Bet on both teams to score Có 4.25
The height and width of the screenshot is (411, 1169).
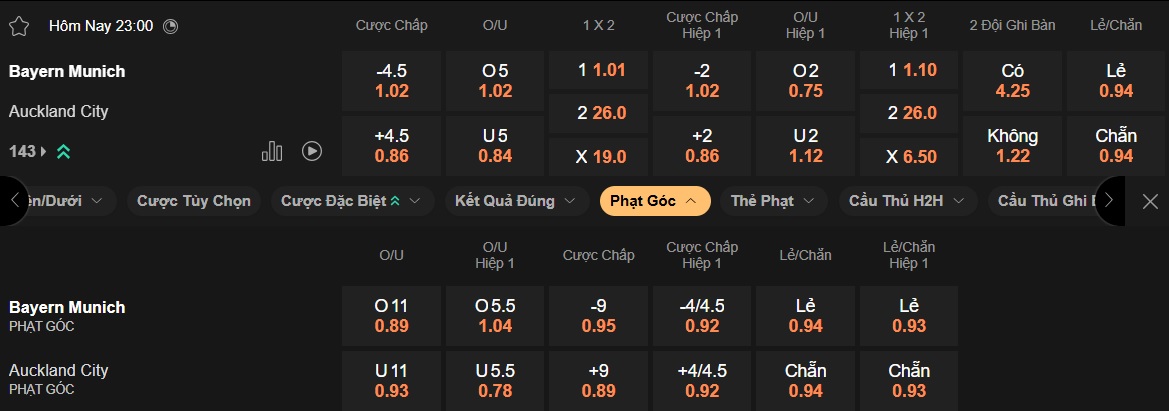tap(1012, 81)
